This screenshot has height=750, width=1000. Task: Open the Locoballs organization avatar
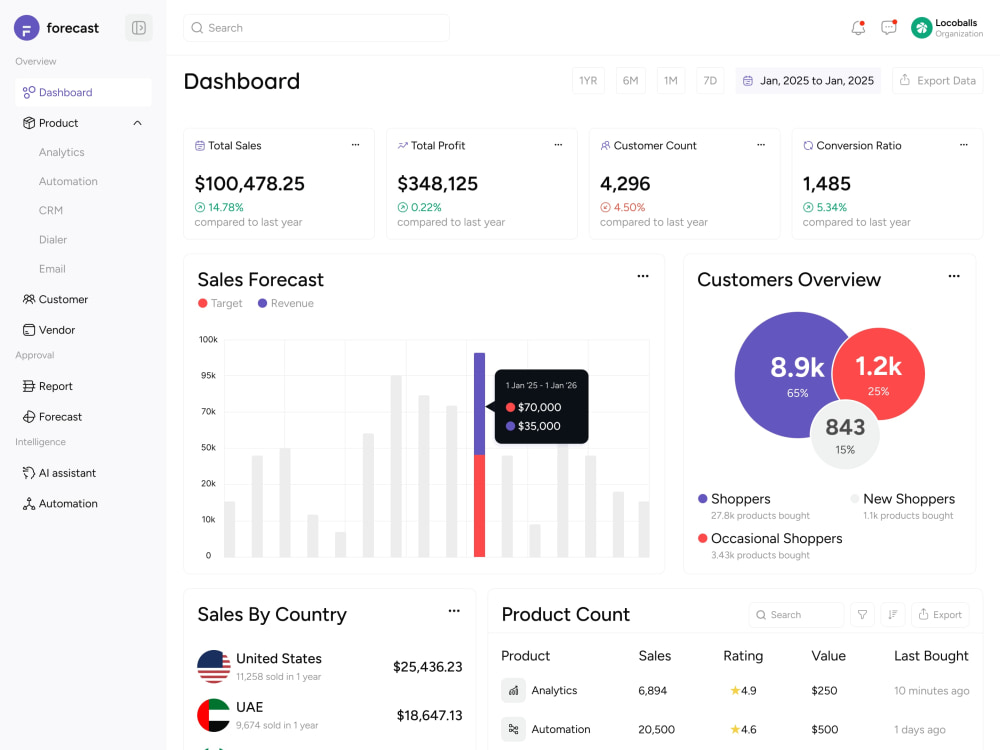[x=921, y=28]
